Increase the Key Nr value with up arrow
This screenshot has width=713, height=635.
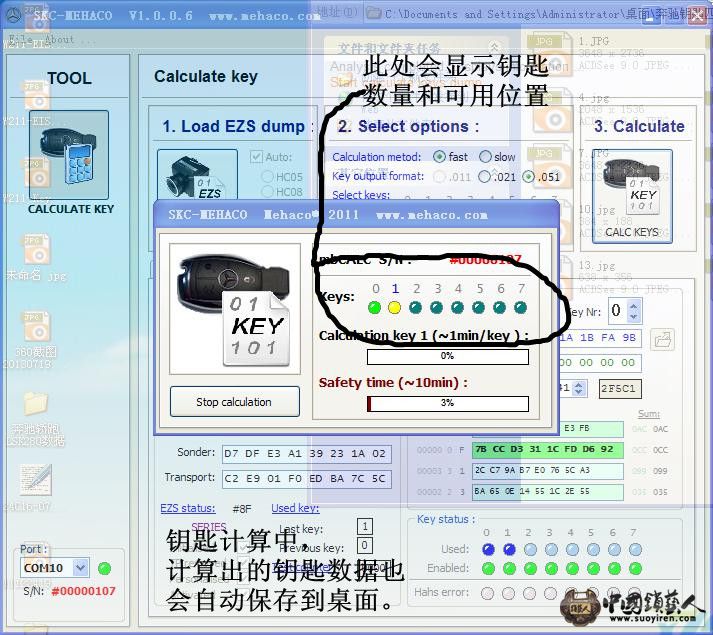pyautogui.click(x=634, y=306)
